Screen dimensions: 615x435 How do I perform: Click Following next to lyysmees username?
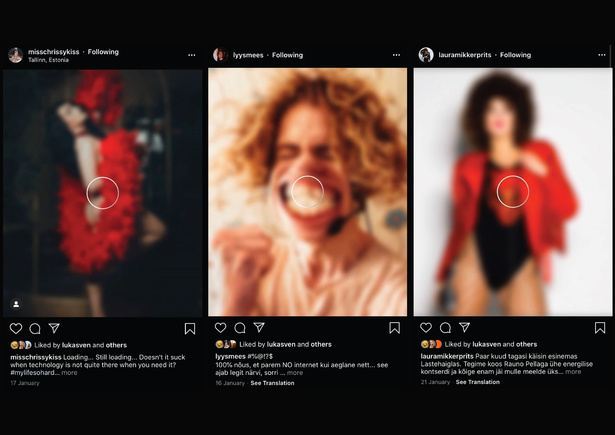(x=287, y=55)
